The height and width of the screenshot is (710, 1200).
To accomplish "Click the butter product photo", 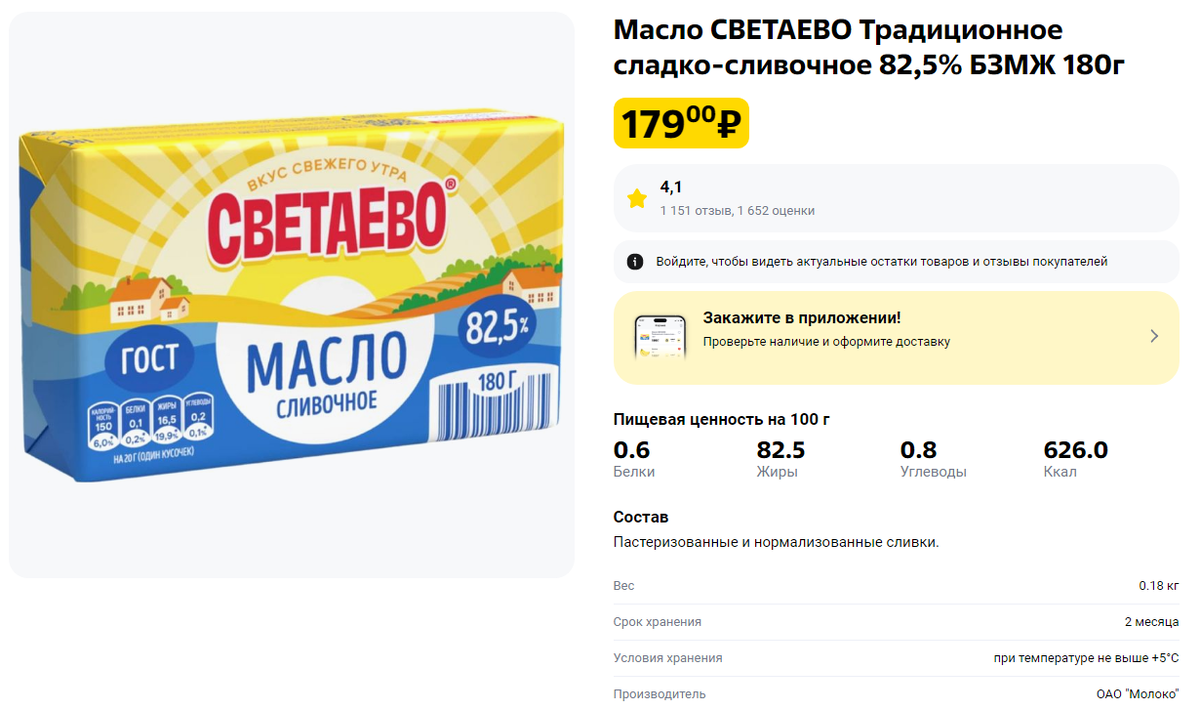I will tap(290, 300).
